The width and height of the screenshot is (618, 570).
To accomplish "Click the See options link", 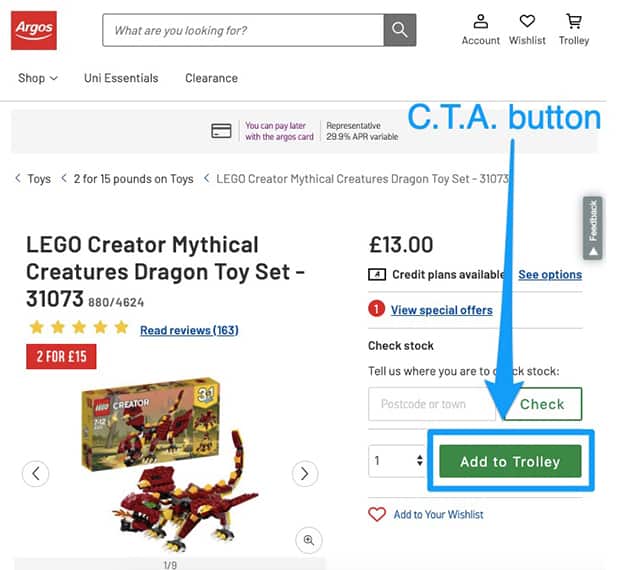I will click(549, 275).
